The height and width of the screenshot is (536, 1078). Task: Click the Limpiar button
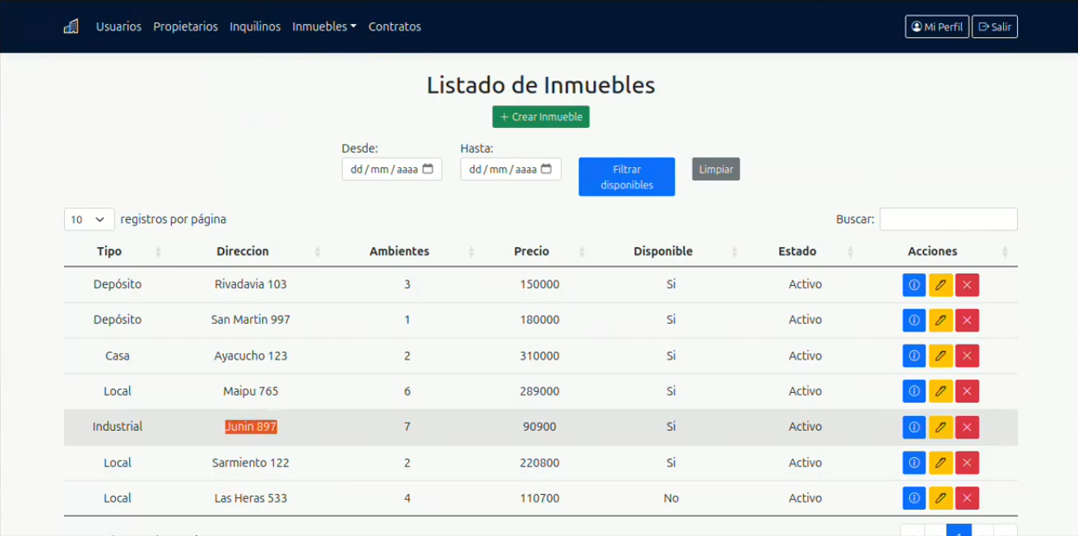pos(716,169)
